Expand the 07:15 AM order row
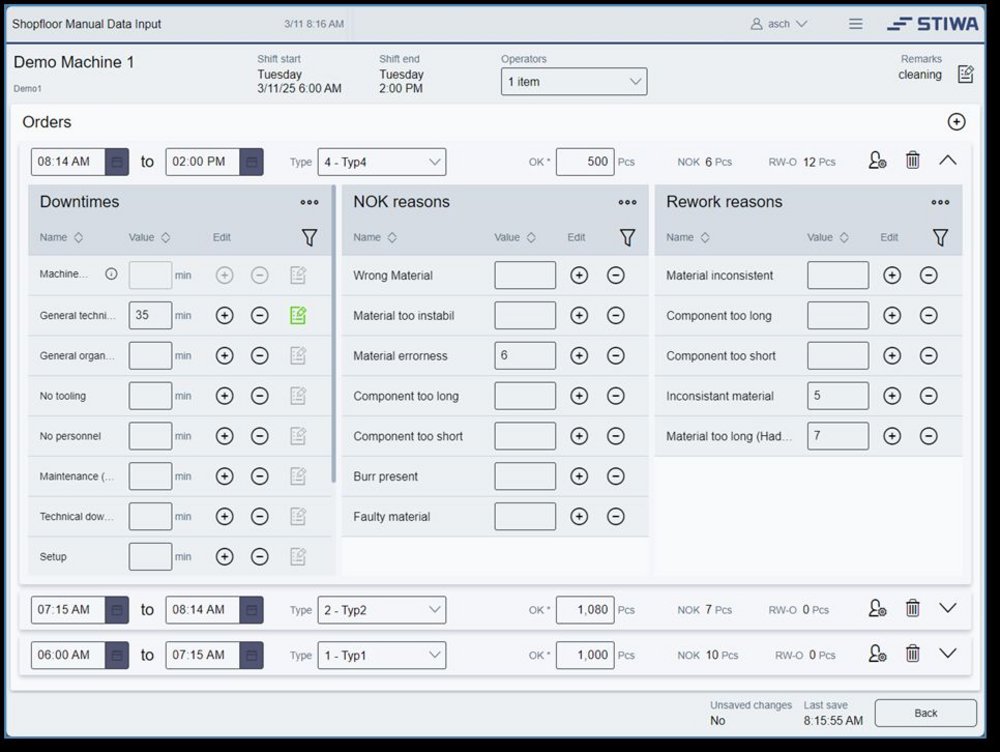 [948, 608]
